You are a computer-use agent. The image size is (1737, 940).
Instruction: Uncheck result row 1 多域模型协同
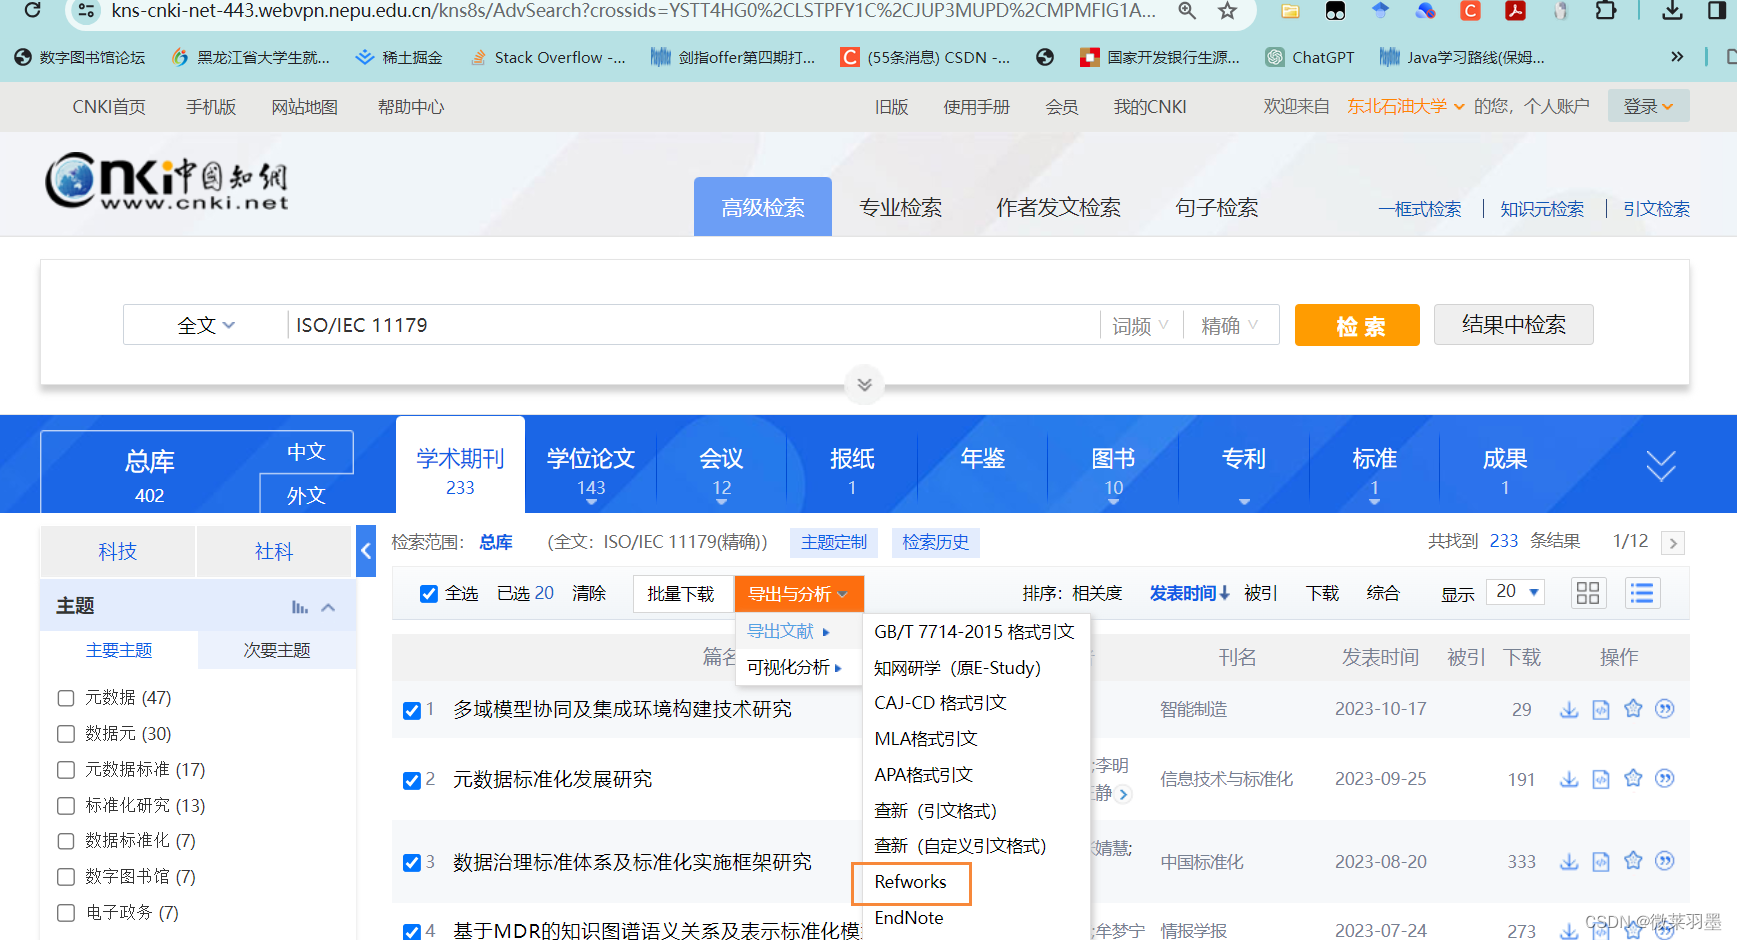411,710
